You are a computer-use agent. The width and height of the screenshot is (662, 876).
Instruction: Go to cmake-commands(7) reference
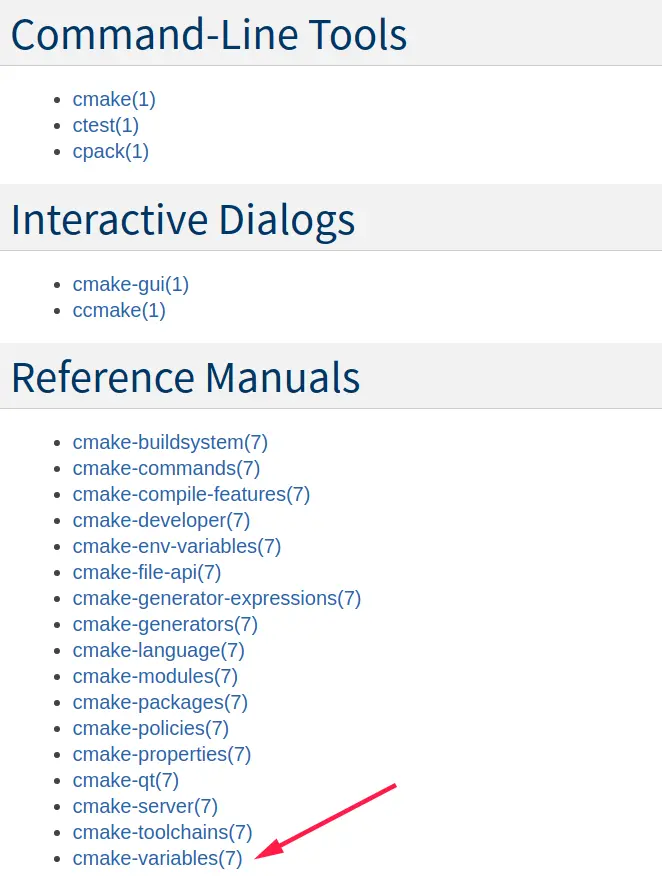pyautogui.click(x=166, y=468)
